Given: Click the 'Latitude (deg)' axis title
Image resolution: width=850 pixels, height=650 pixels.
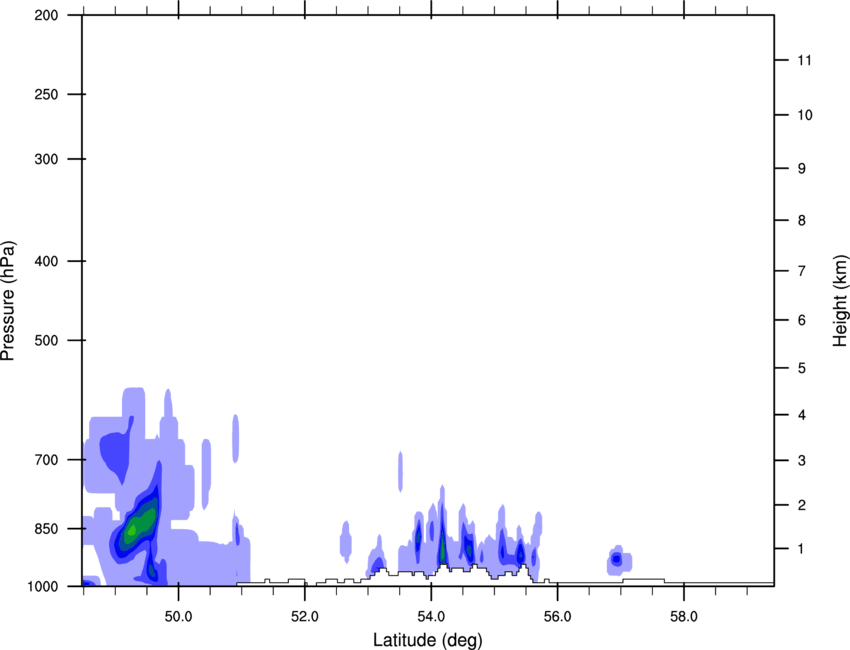Looking at the screenshot, I should tap(427, 640).
